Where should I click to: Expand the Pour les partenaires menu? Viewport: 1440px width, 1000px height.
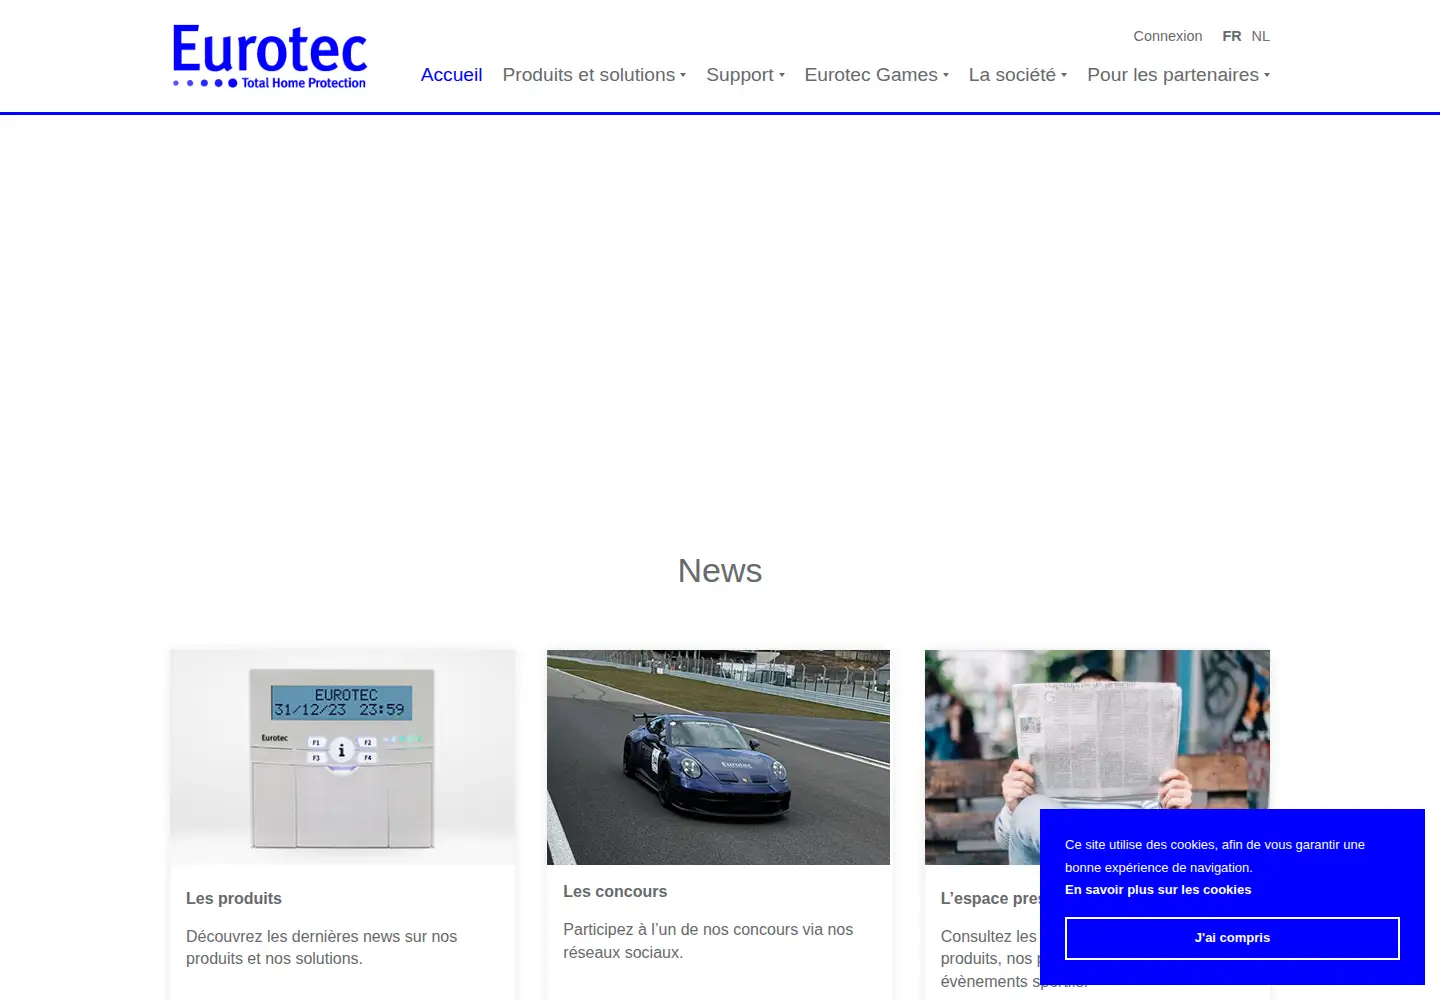tap(1178, 75)
